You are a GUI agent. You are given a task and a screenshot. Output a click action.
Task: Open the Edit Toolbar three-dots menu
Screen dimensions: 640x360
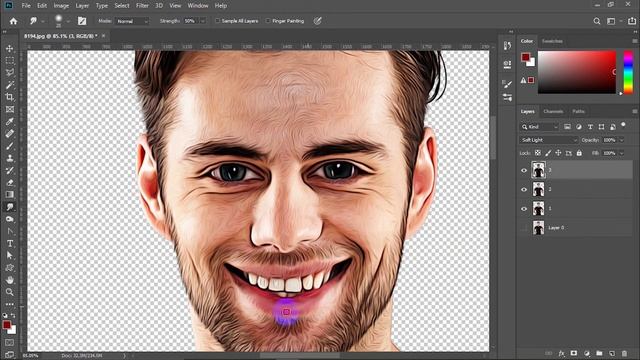point(10,304)
